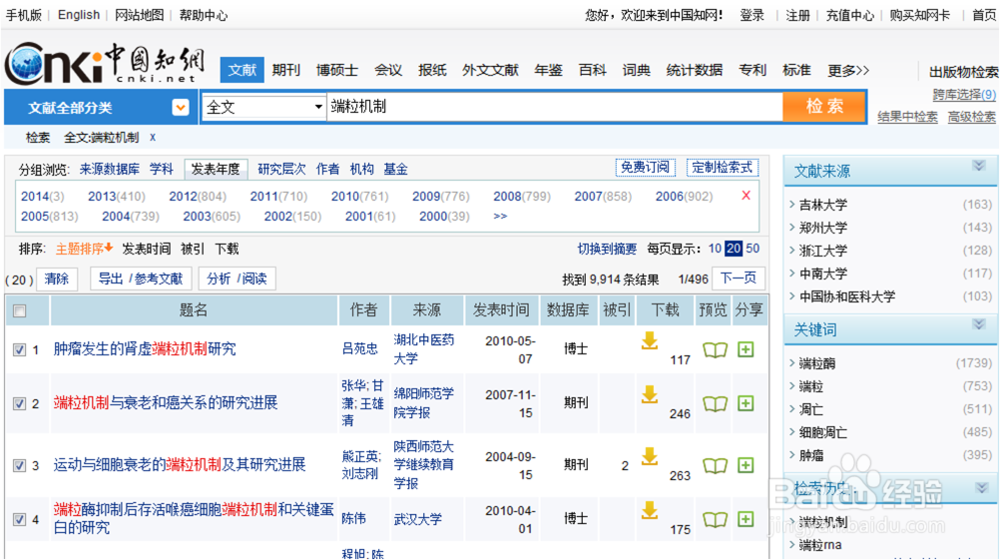Viewport: 1000px width, 560px height.
Task: Open the 外文文献 tab
Action: (x=490, y=70)
